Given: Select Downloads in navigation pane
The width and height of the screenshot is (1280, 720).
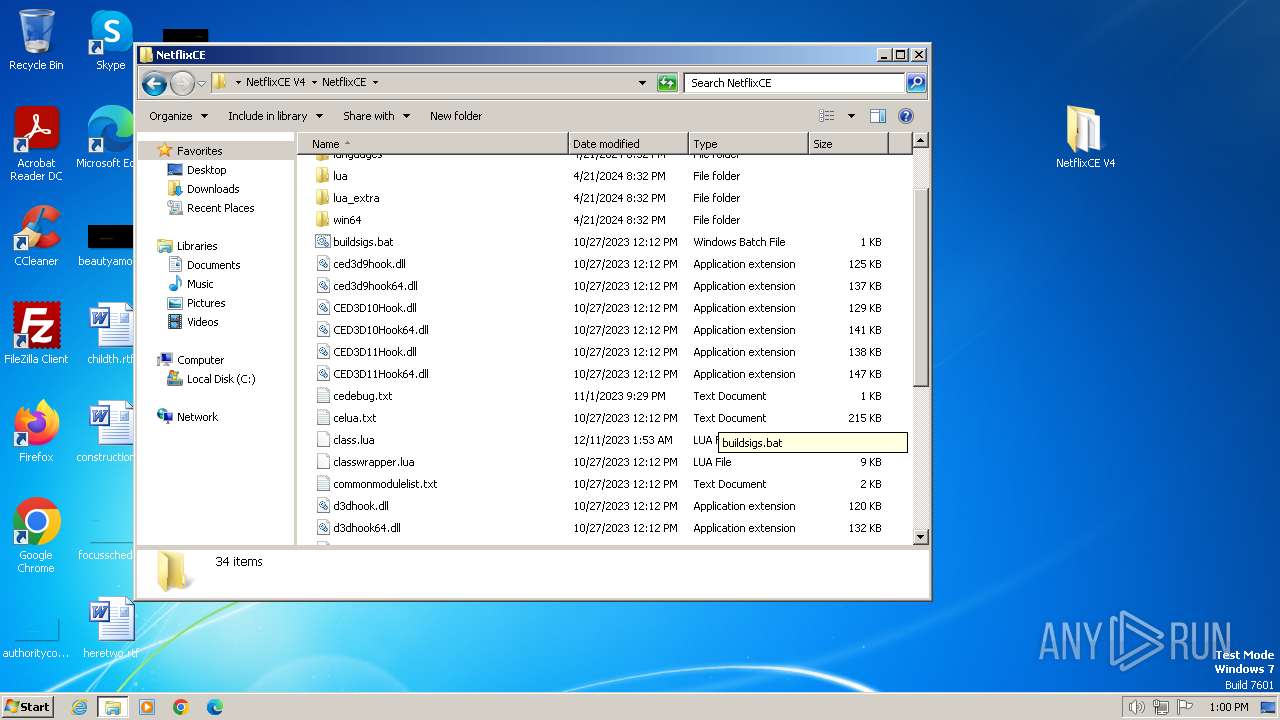Looking at the screenshot, I should click(212, 189).
